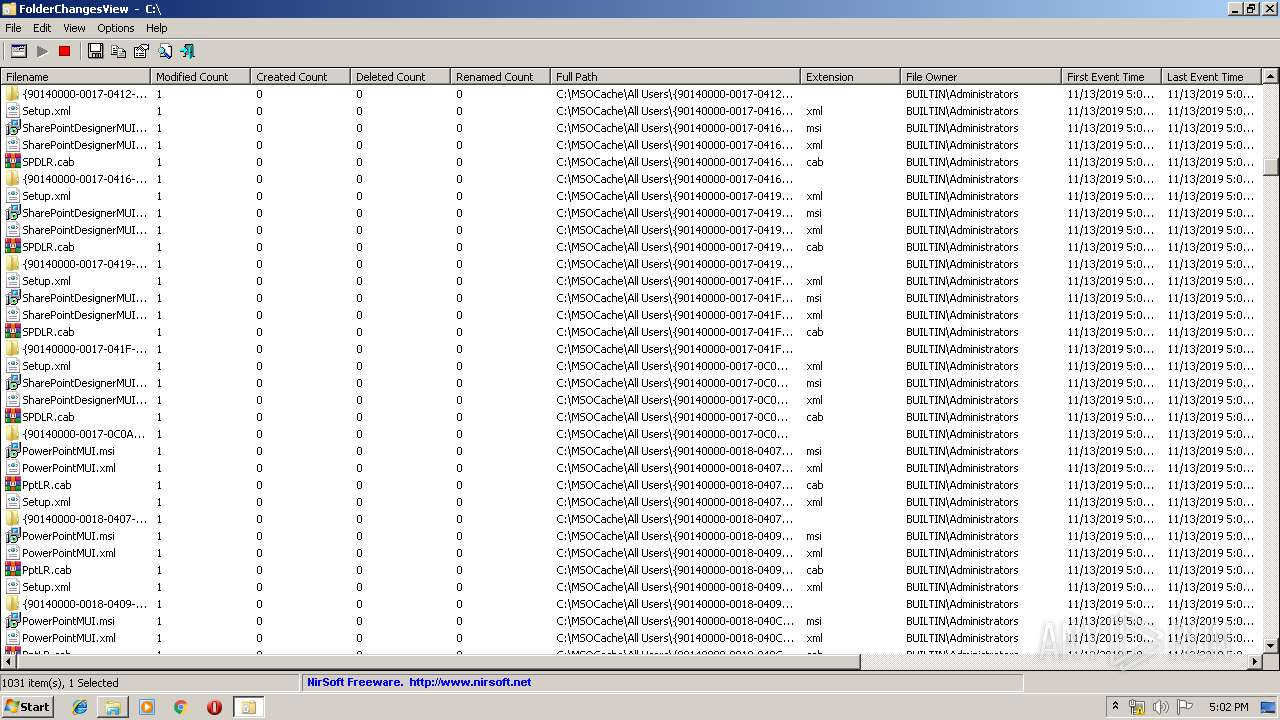Click the folder icon of {90140000-0017-0412- row
The width and height of the screenshot is (1280, 720).
tap(12, 94)
